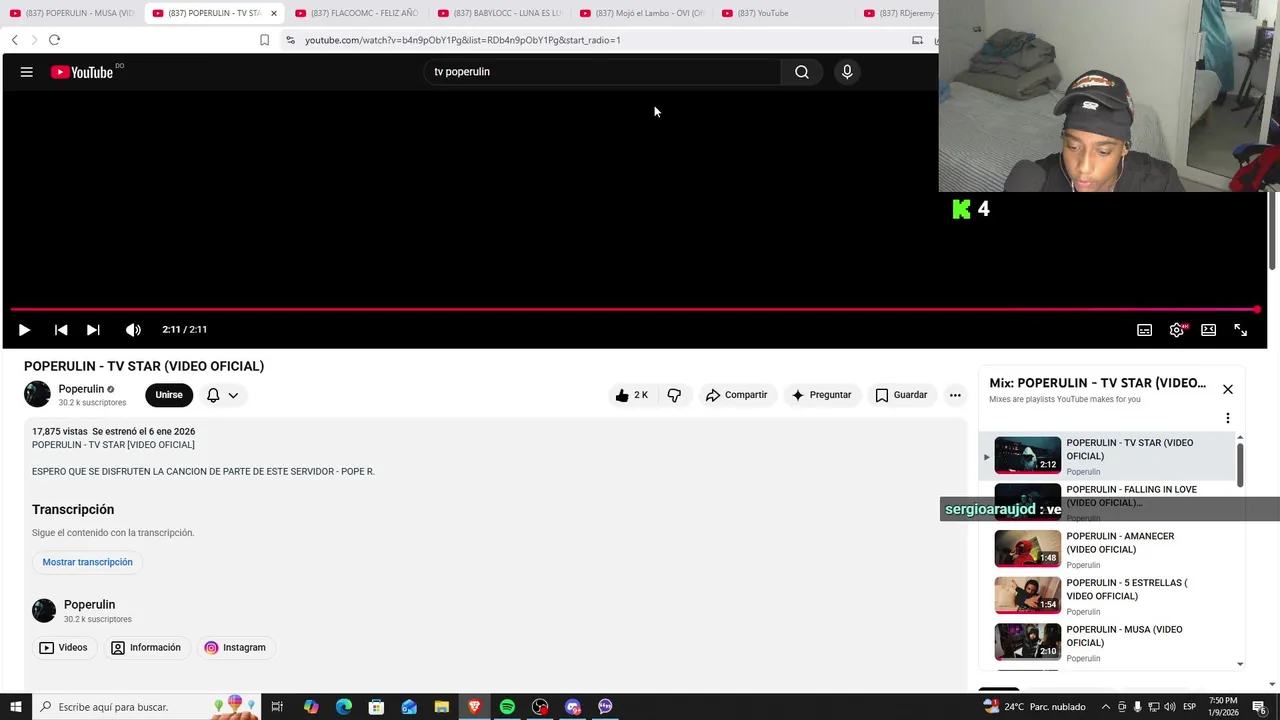Click the Windows taskbar search box
Viewport: 1280px width, 720px height.
145,707
